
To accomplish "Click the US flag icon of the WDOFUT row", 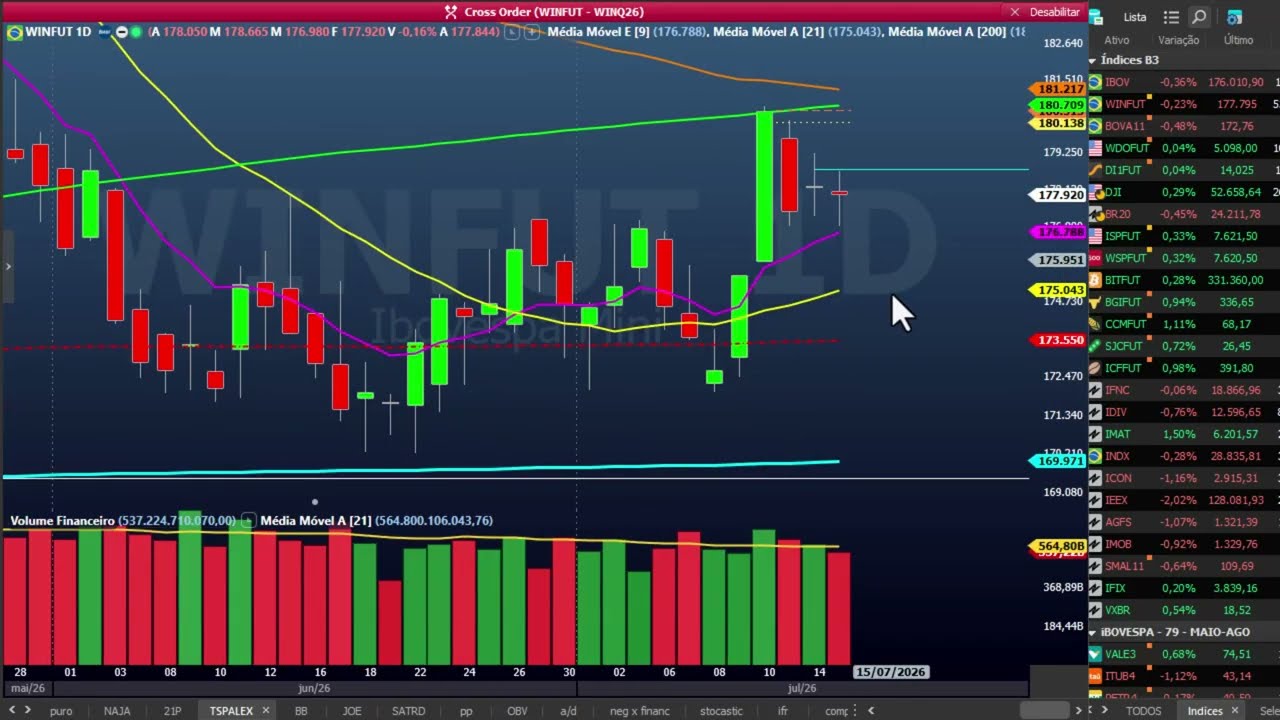I will pos(1095,148).
